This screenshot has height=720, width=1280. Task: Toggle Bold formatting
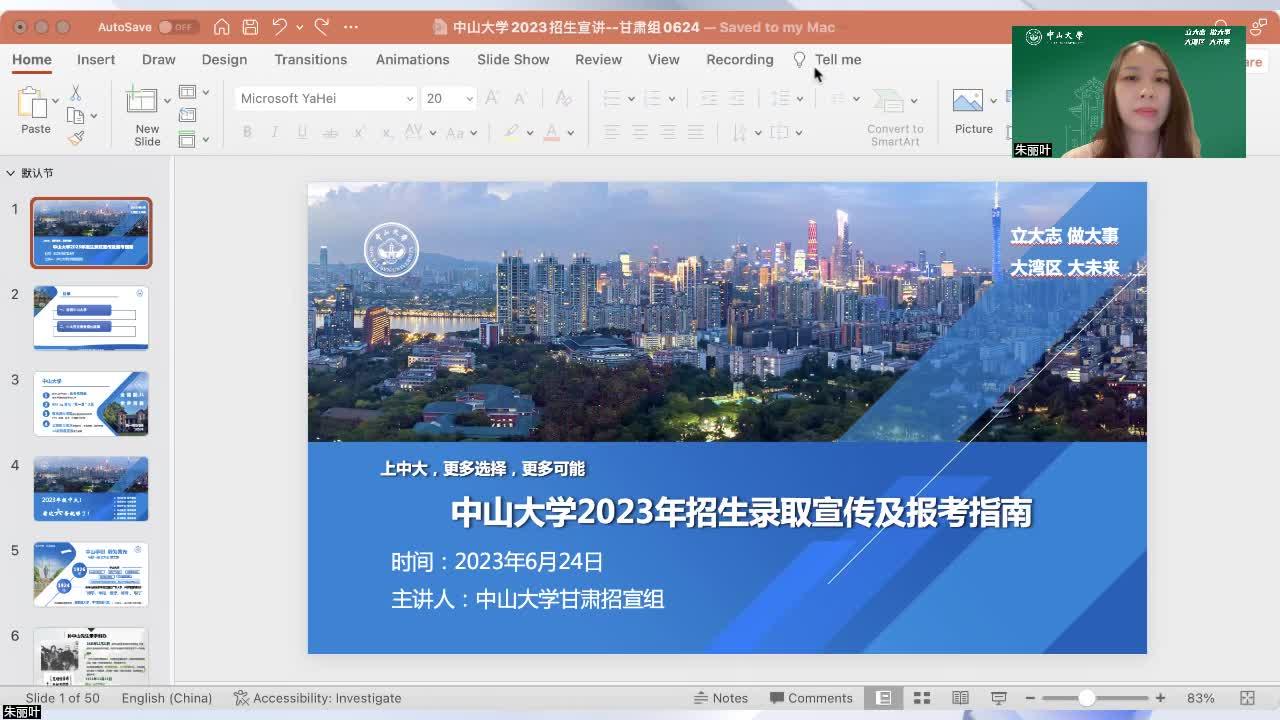(247, 132)
